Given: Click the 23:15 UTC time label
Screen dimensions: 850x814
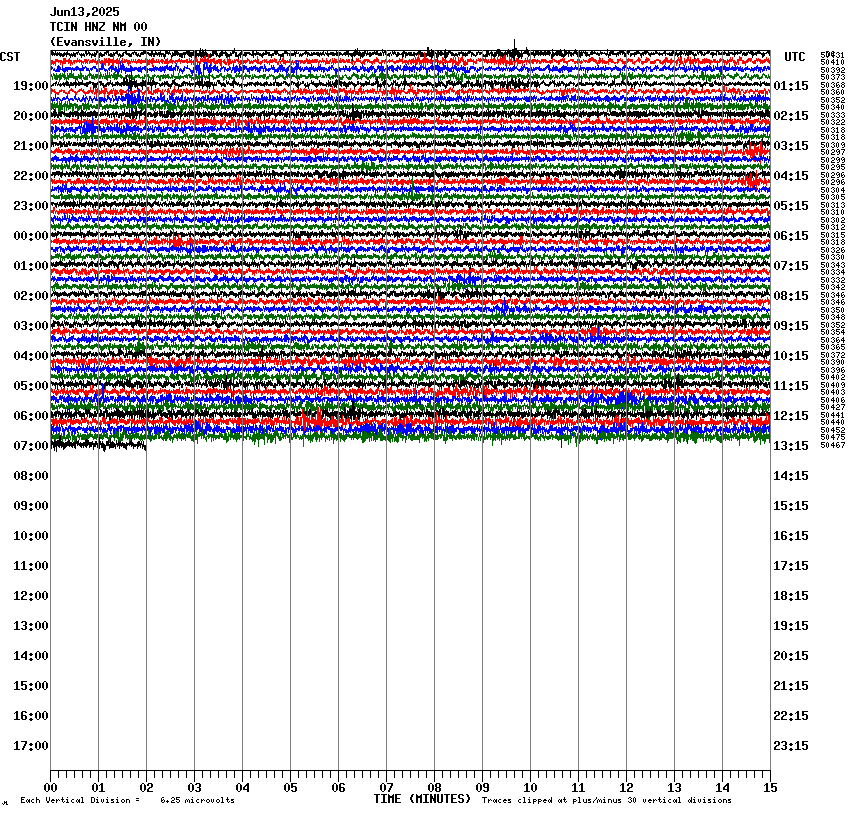Looking at the screenshot, I should pos(791,746).
